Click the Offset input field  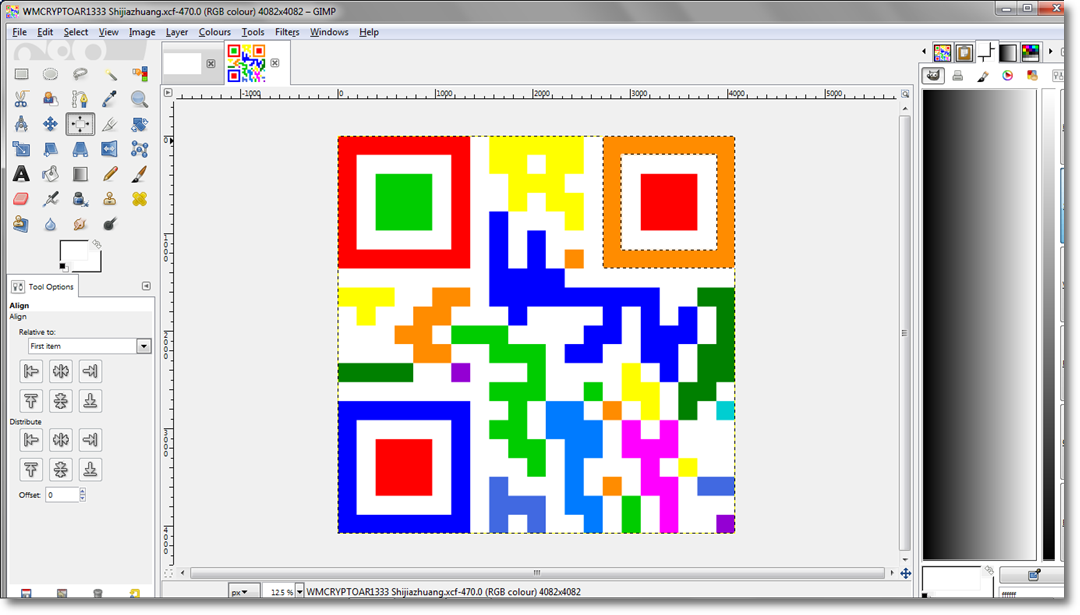(x=62, y=495)
